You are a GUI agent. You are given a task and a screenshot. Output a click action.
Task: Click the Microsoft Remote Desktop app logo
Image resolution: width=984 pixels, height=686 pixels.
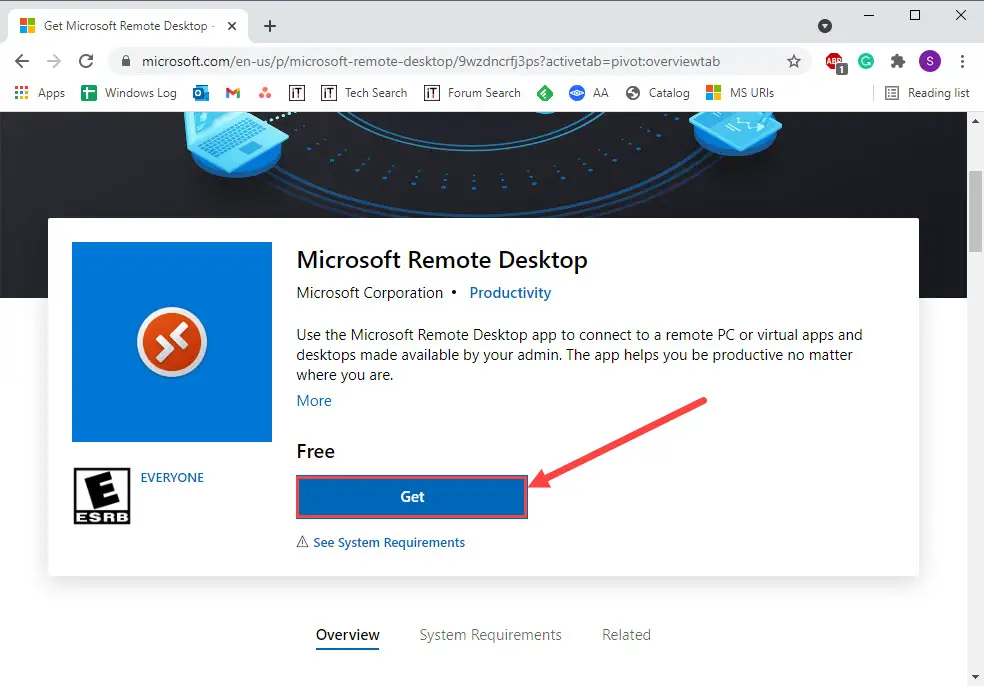pyautogui.click(x=172, y=342)
